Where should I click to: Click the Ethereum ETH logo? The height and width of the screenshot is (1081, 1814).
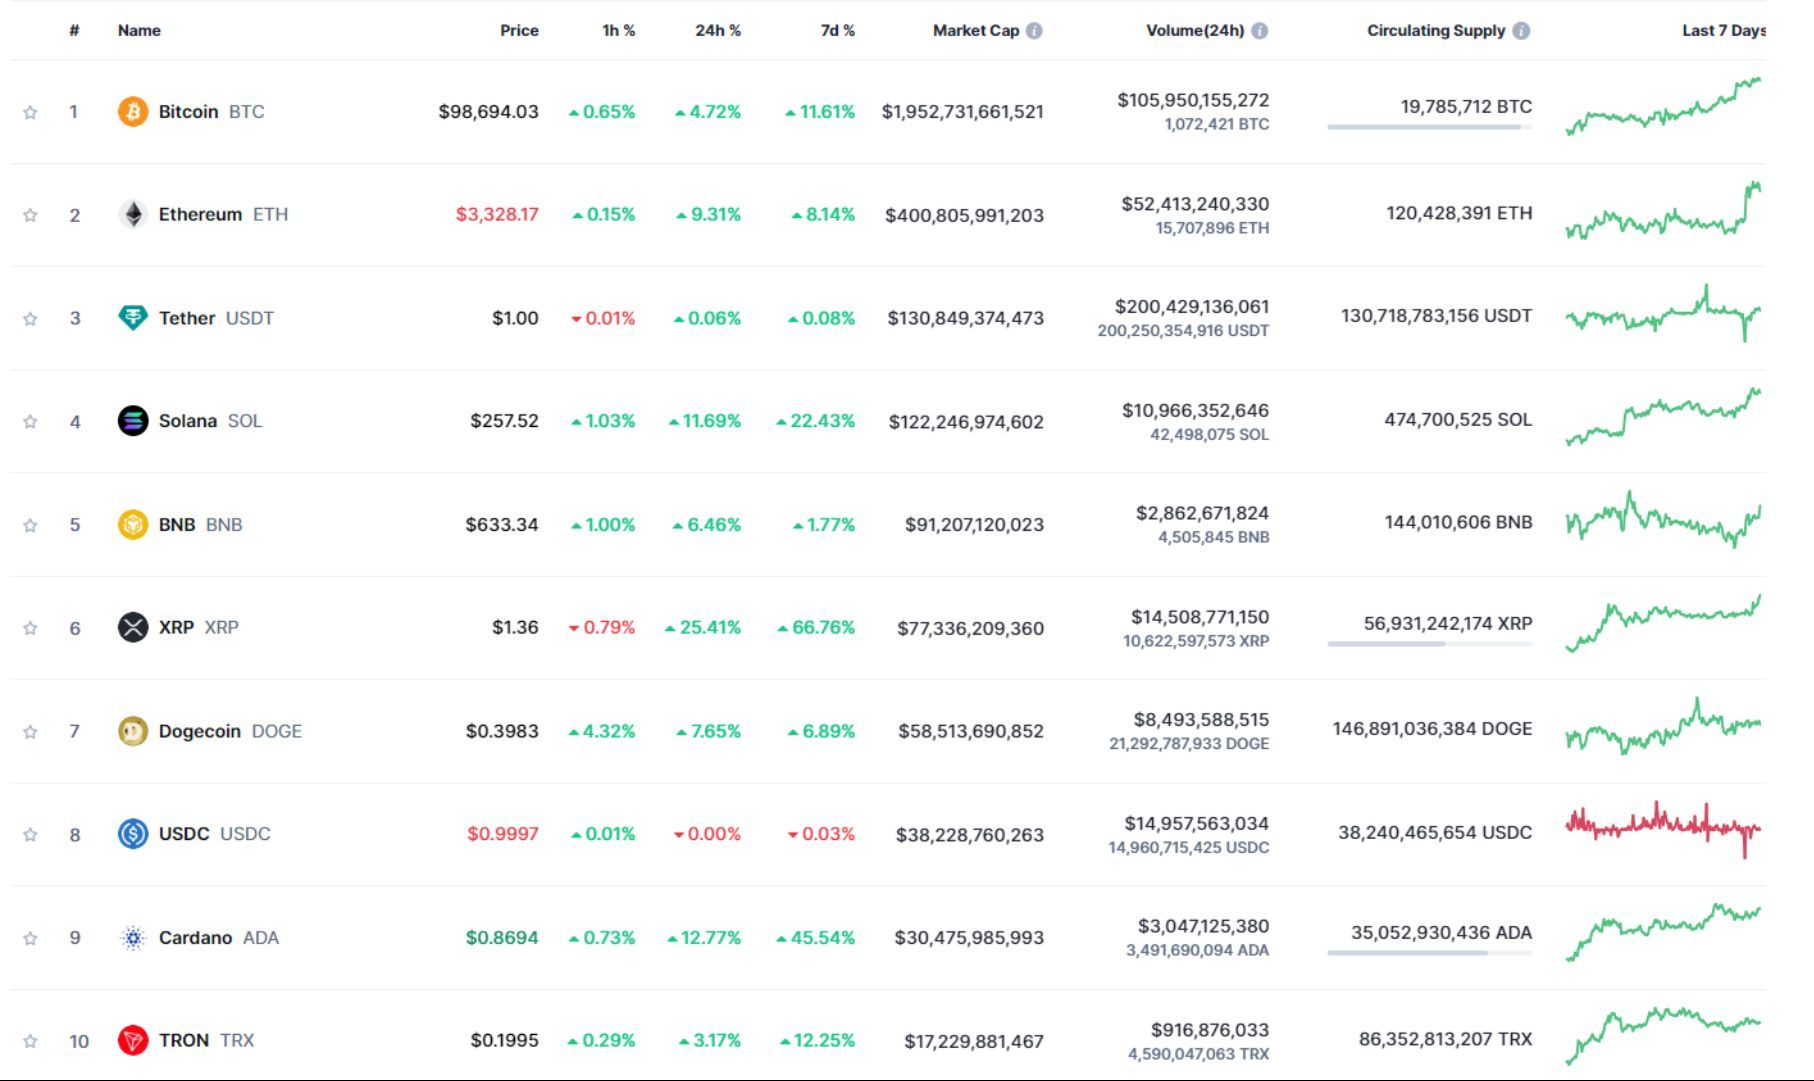coord(131,214)
